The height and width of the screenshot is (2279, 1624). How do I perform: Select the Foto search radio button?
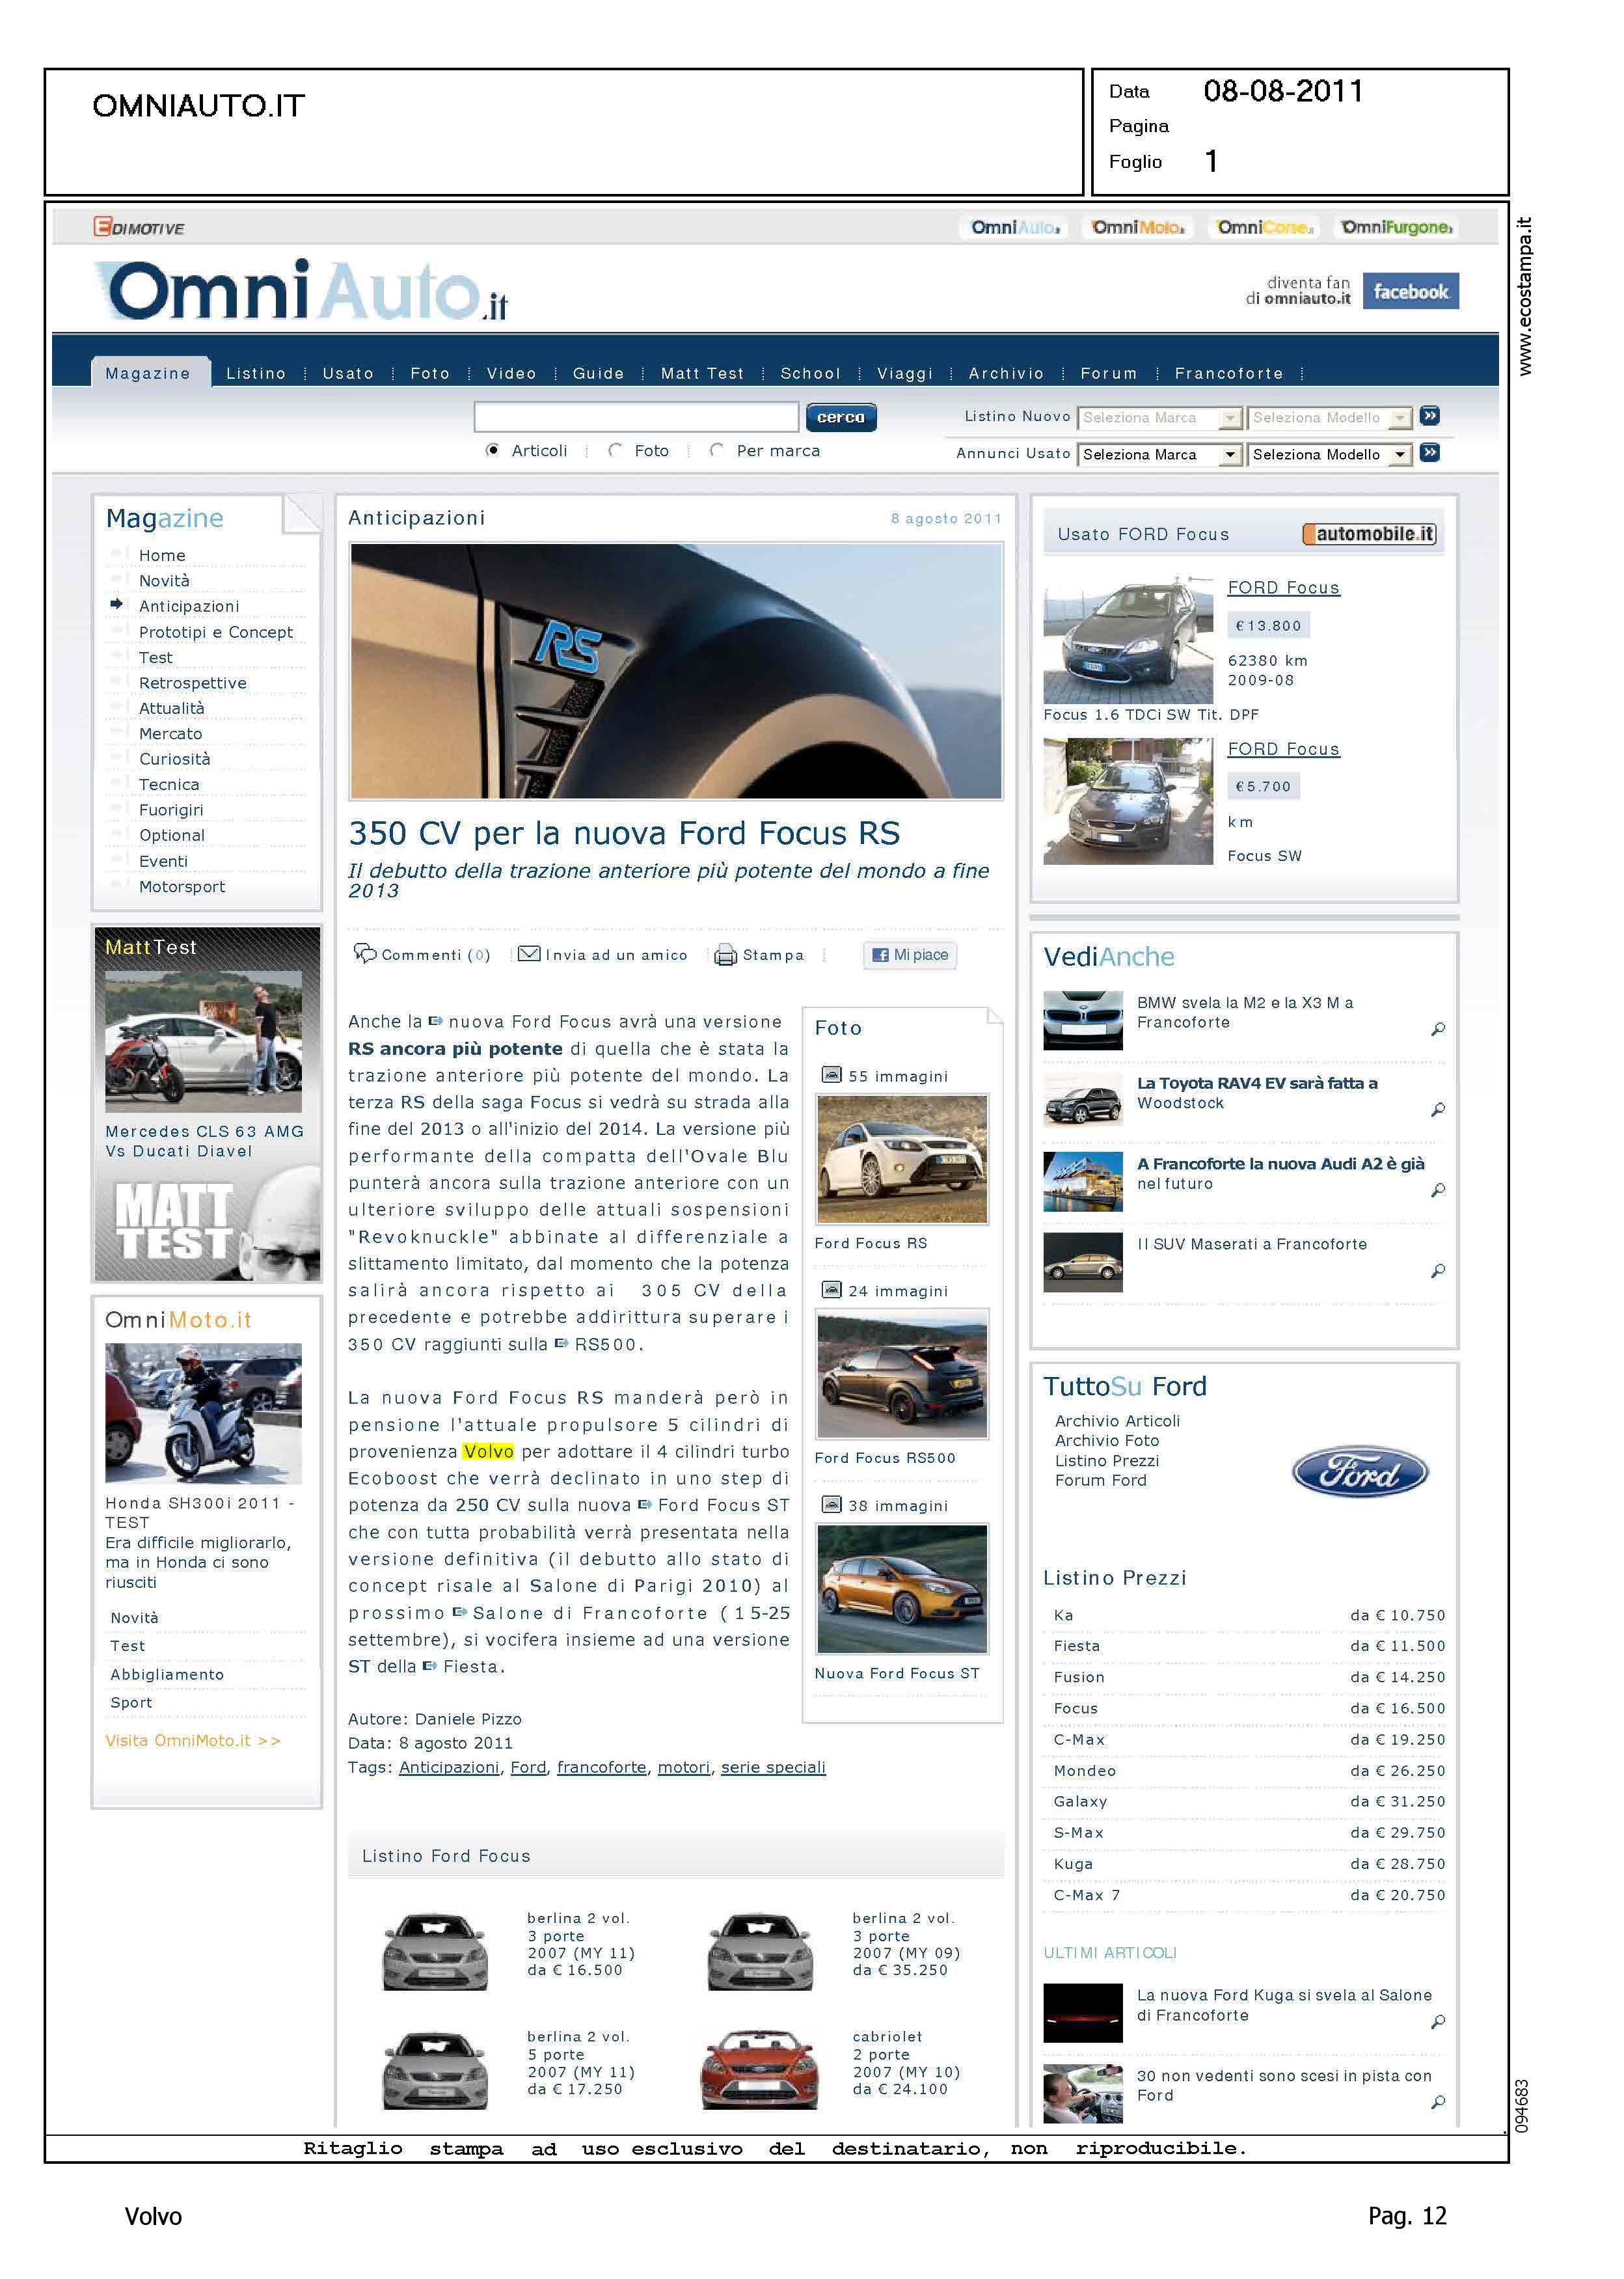[615, 451]
